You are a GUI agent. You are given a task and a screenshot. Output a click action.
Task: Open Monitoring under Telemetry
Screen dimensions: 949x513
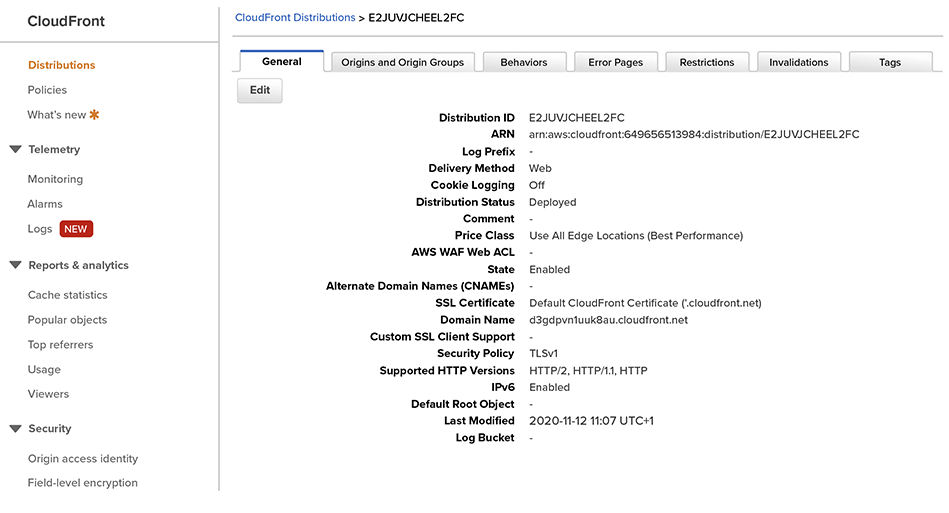coord(55,179)
